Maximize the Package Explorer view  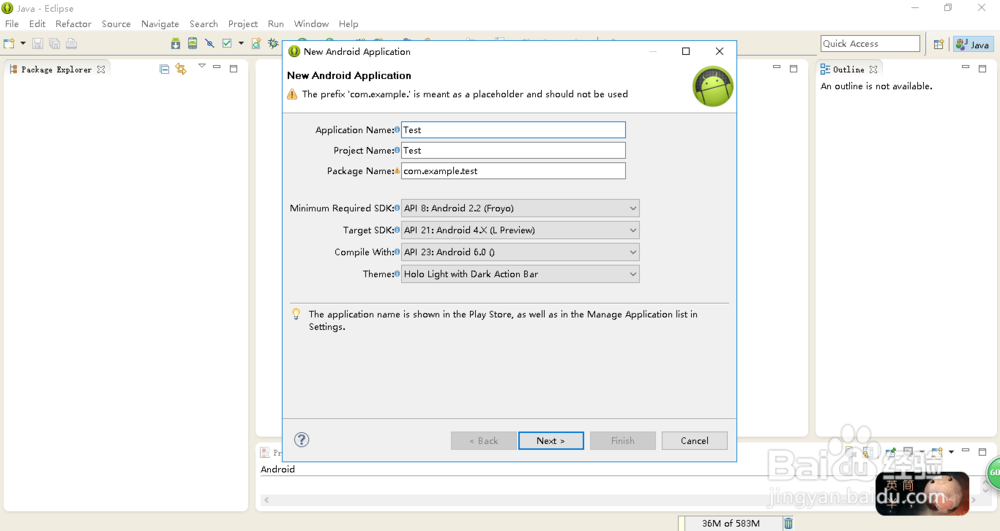click(x=233, y=68)
